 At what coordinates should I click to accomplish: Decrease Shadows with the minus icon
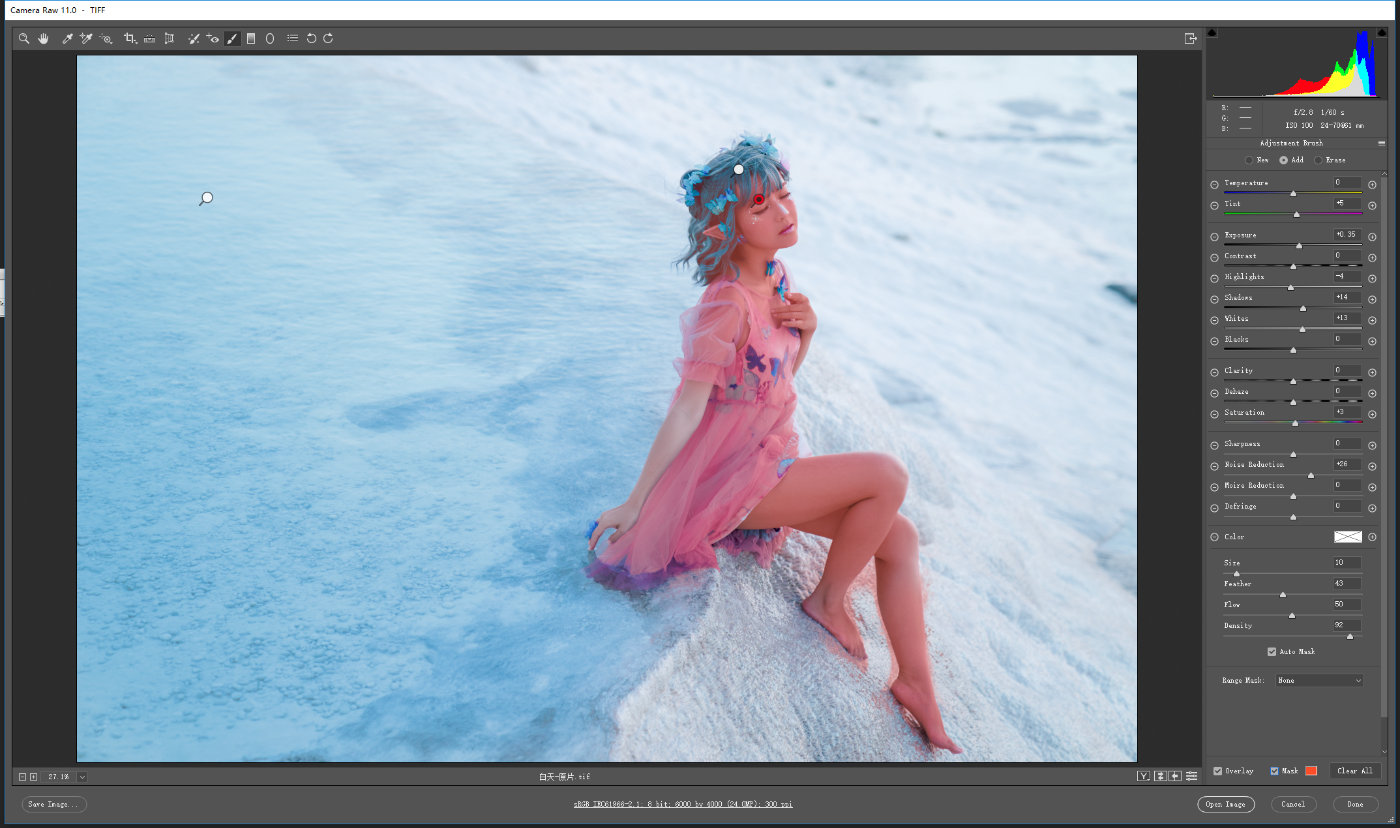coord(1214,299)
